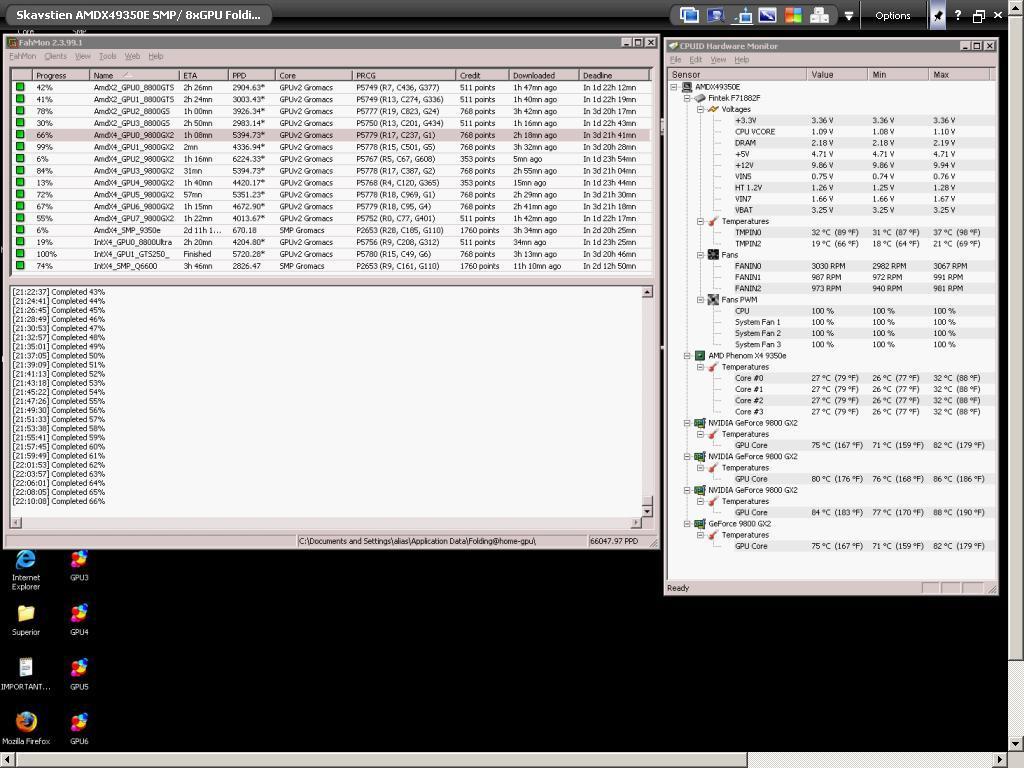Click the log pane scroll up arrow
1024x769 pixels.
tap(647, 292)
